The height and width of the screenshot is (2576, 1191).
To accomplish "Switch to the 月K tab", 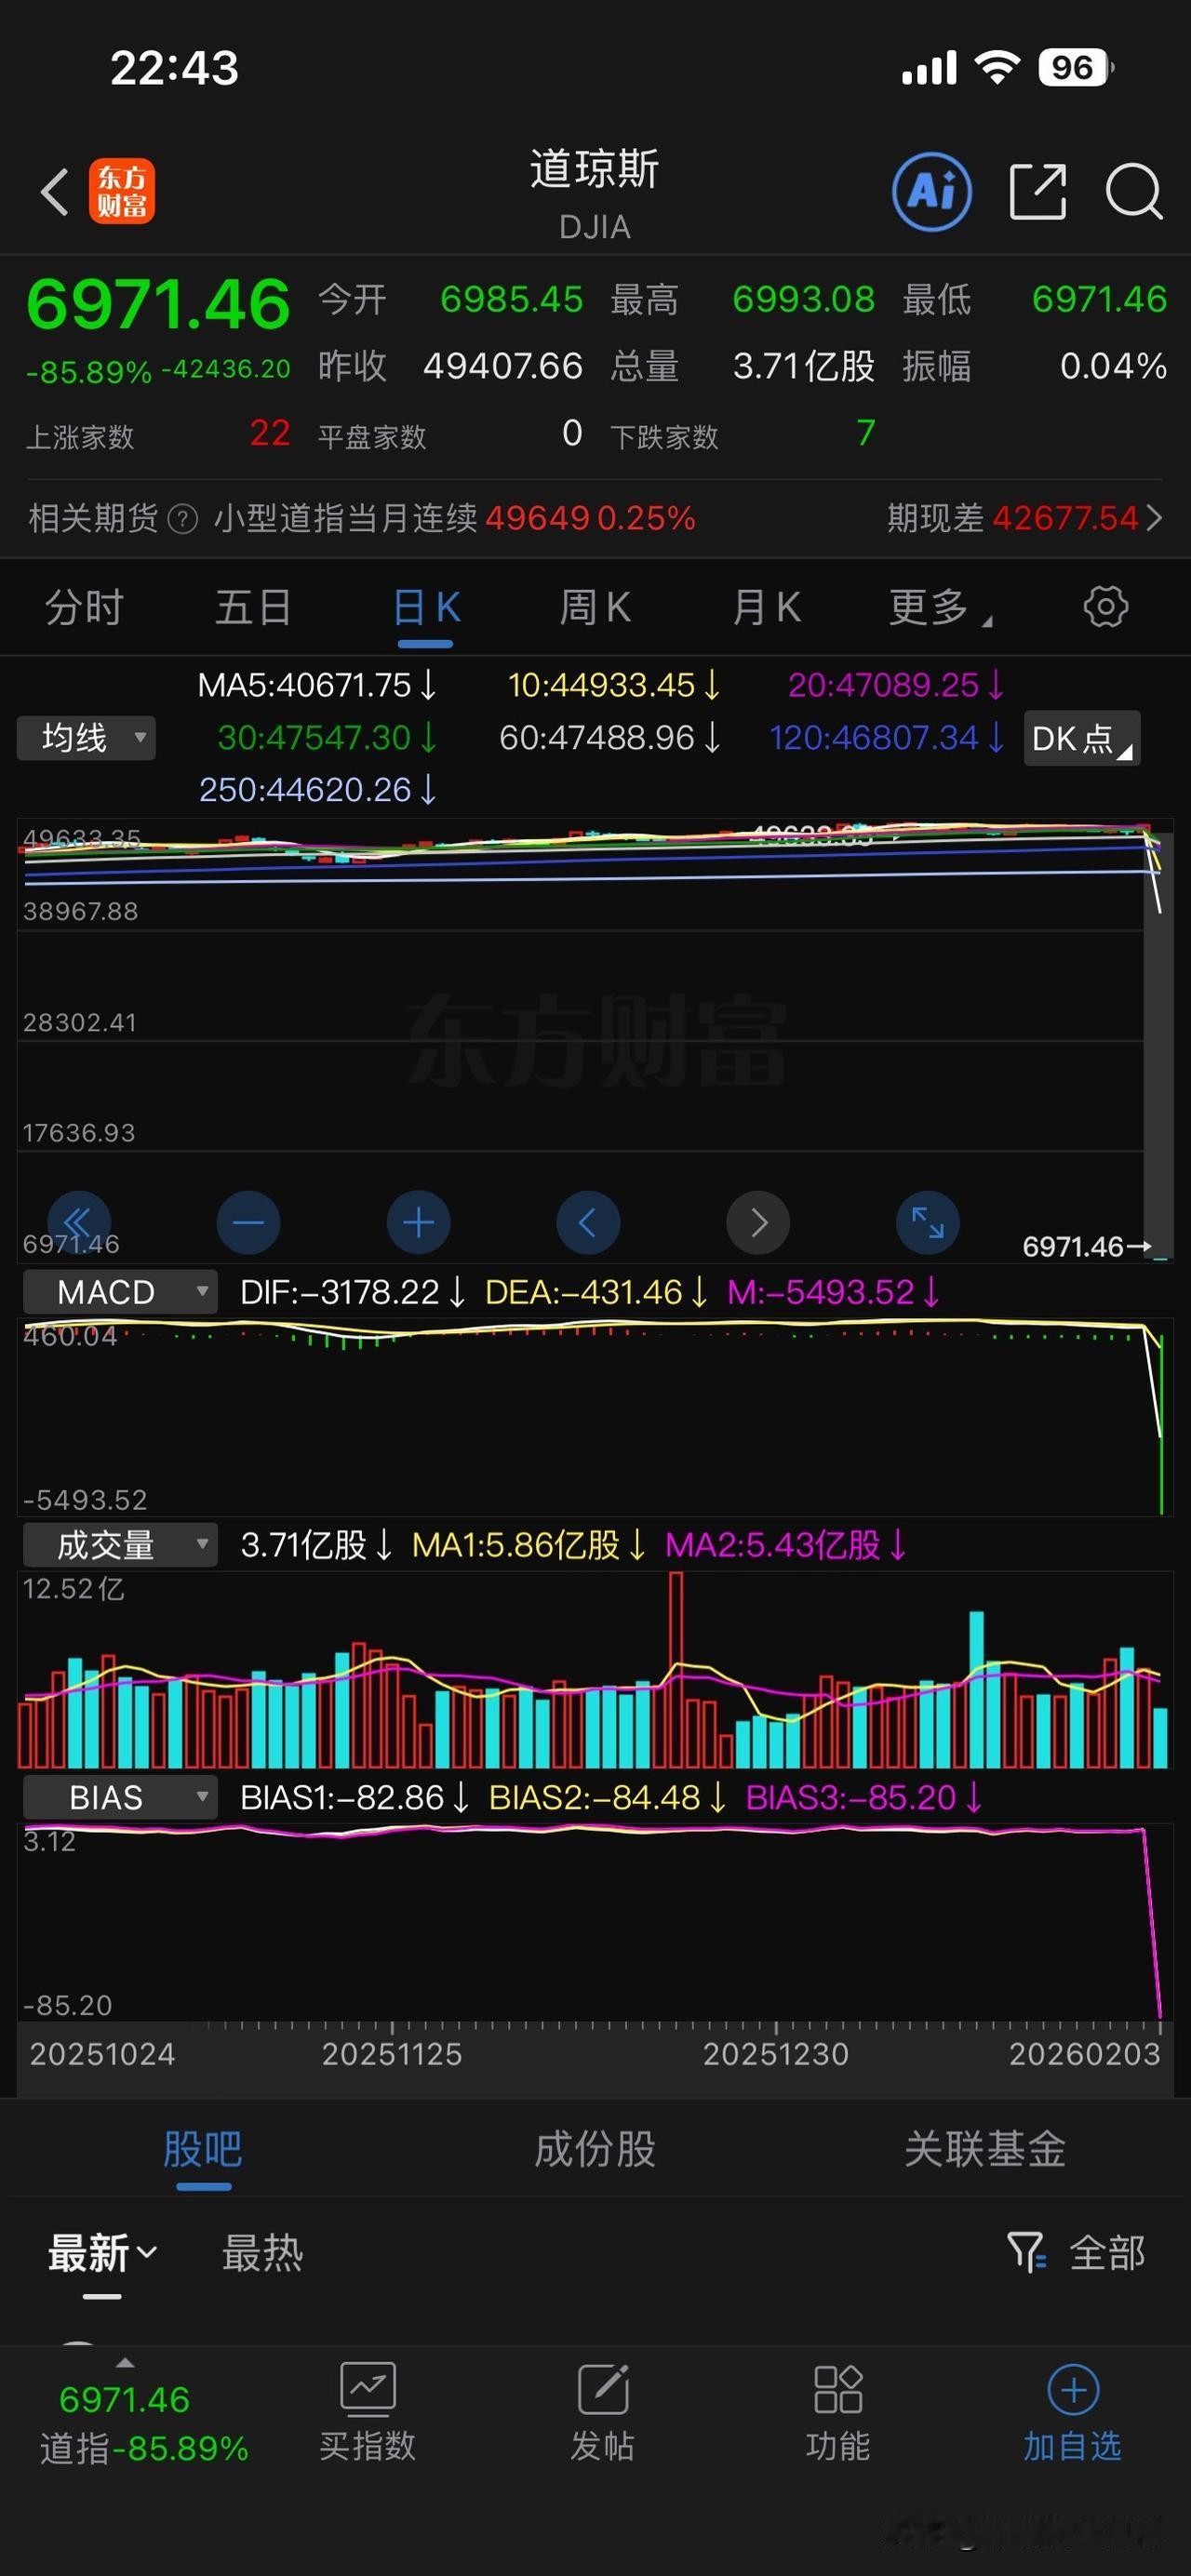I will coord(766,607).
